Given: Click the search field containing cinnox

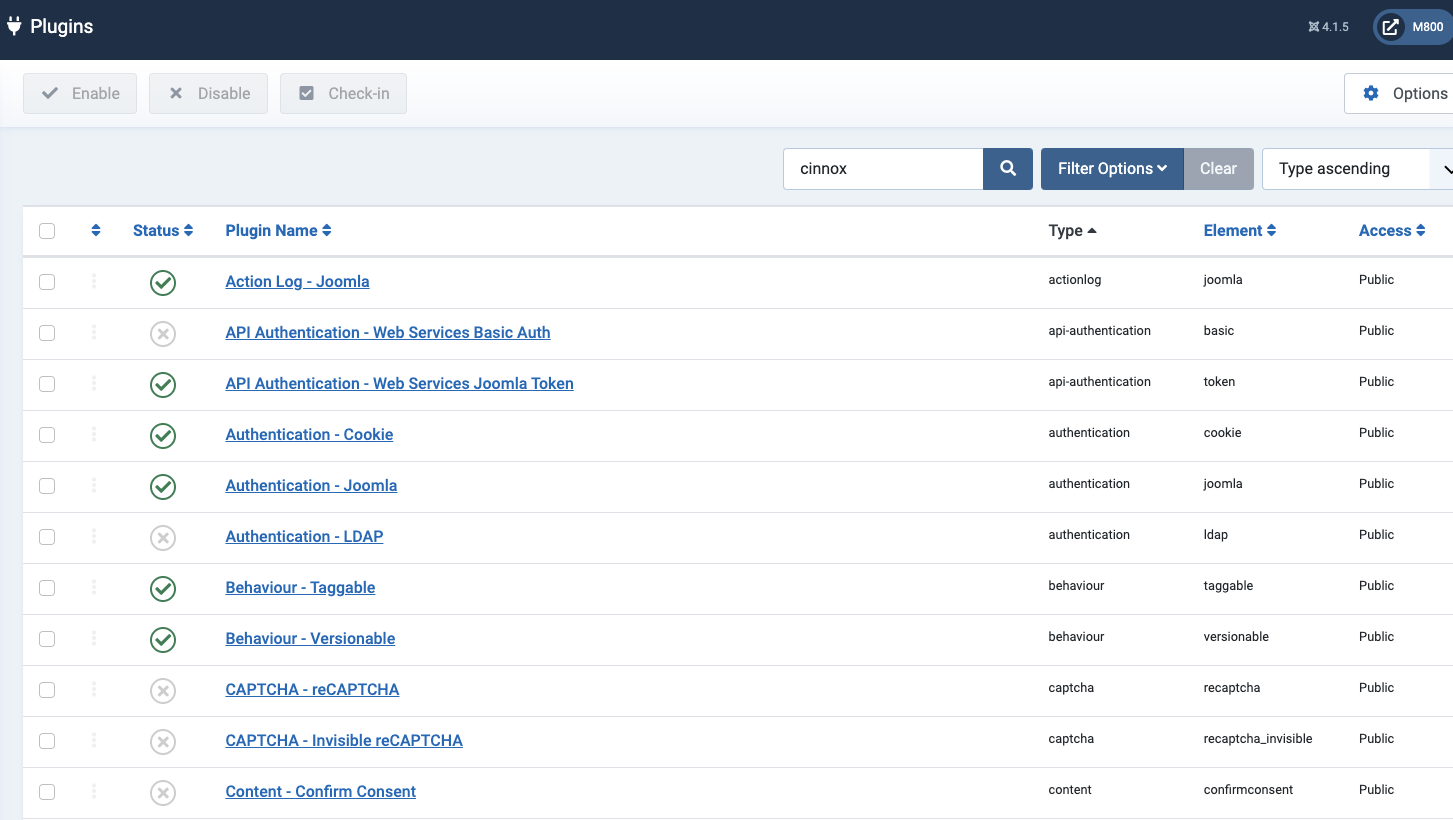Looking at the screenshot, I should coord(883,169).
